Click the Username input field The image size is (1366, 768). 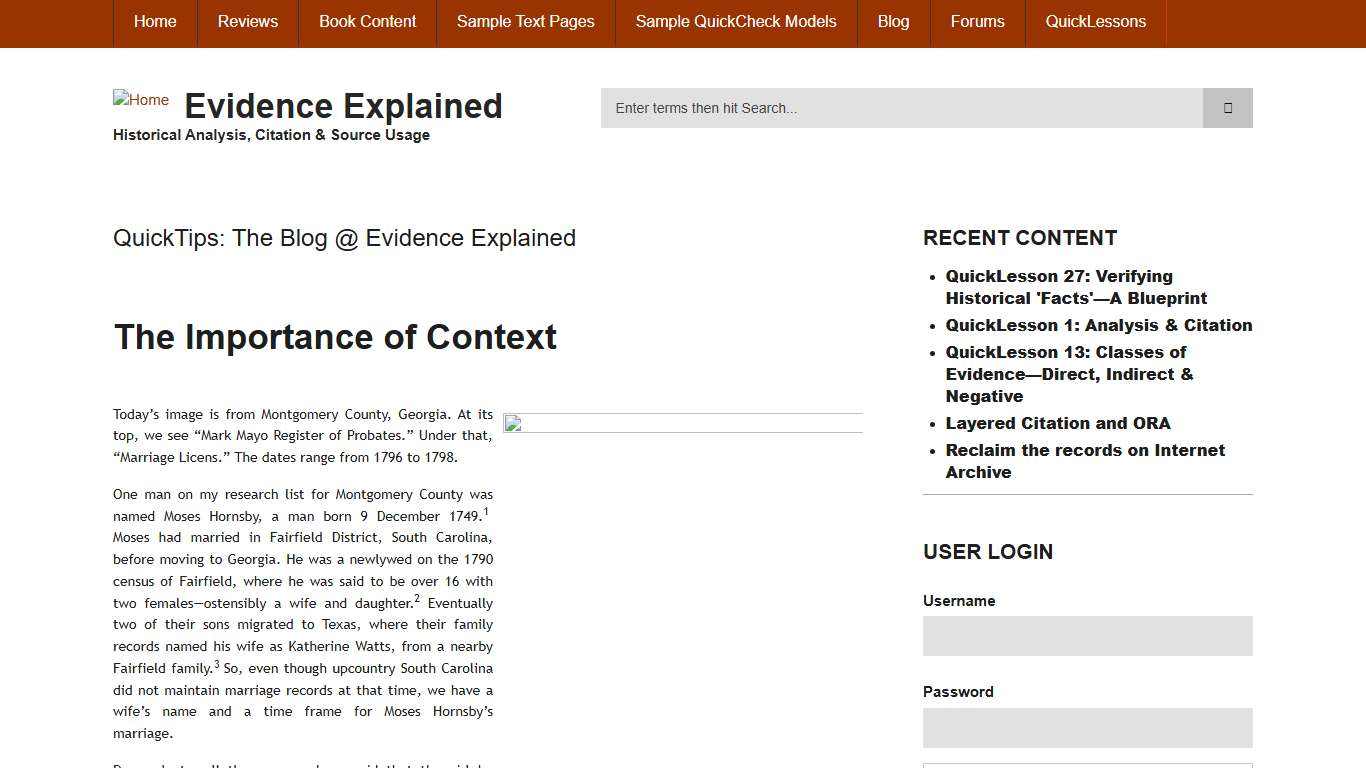[1087, 635]
